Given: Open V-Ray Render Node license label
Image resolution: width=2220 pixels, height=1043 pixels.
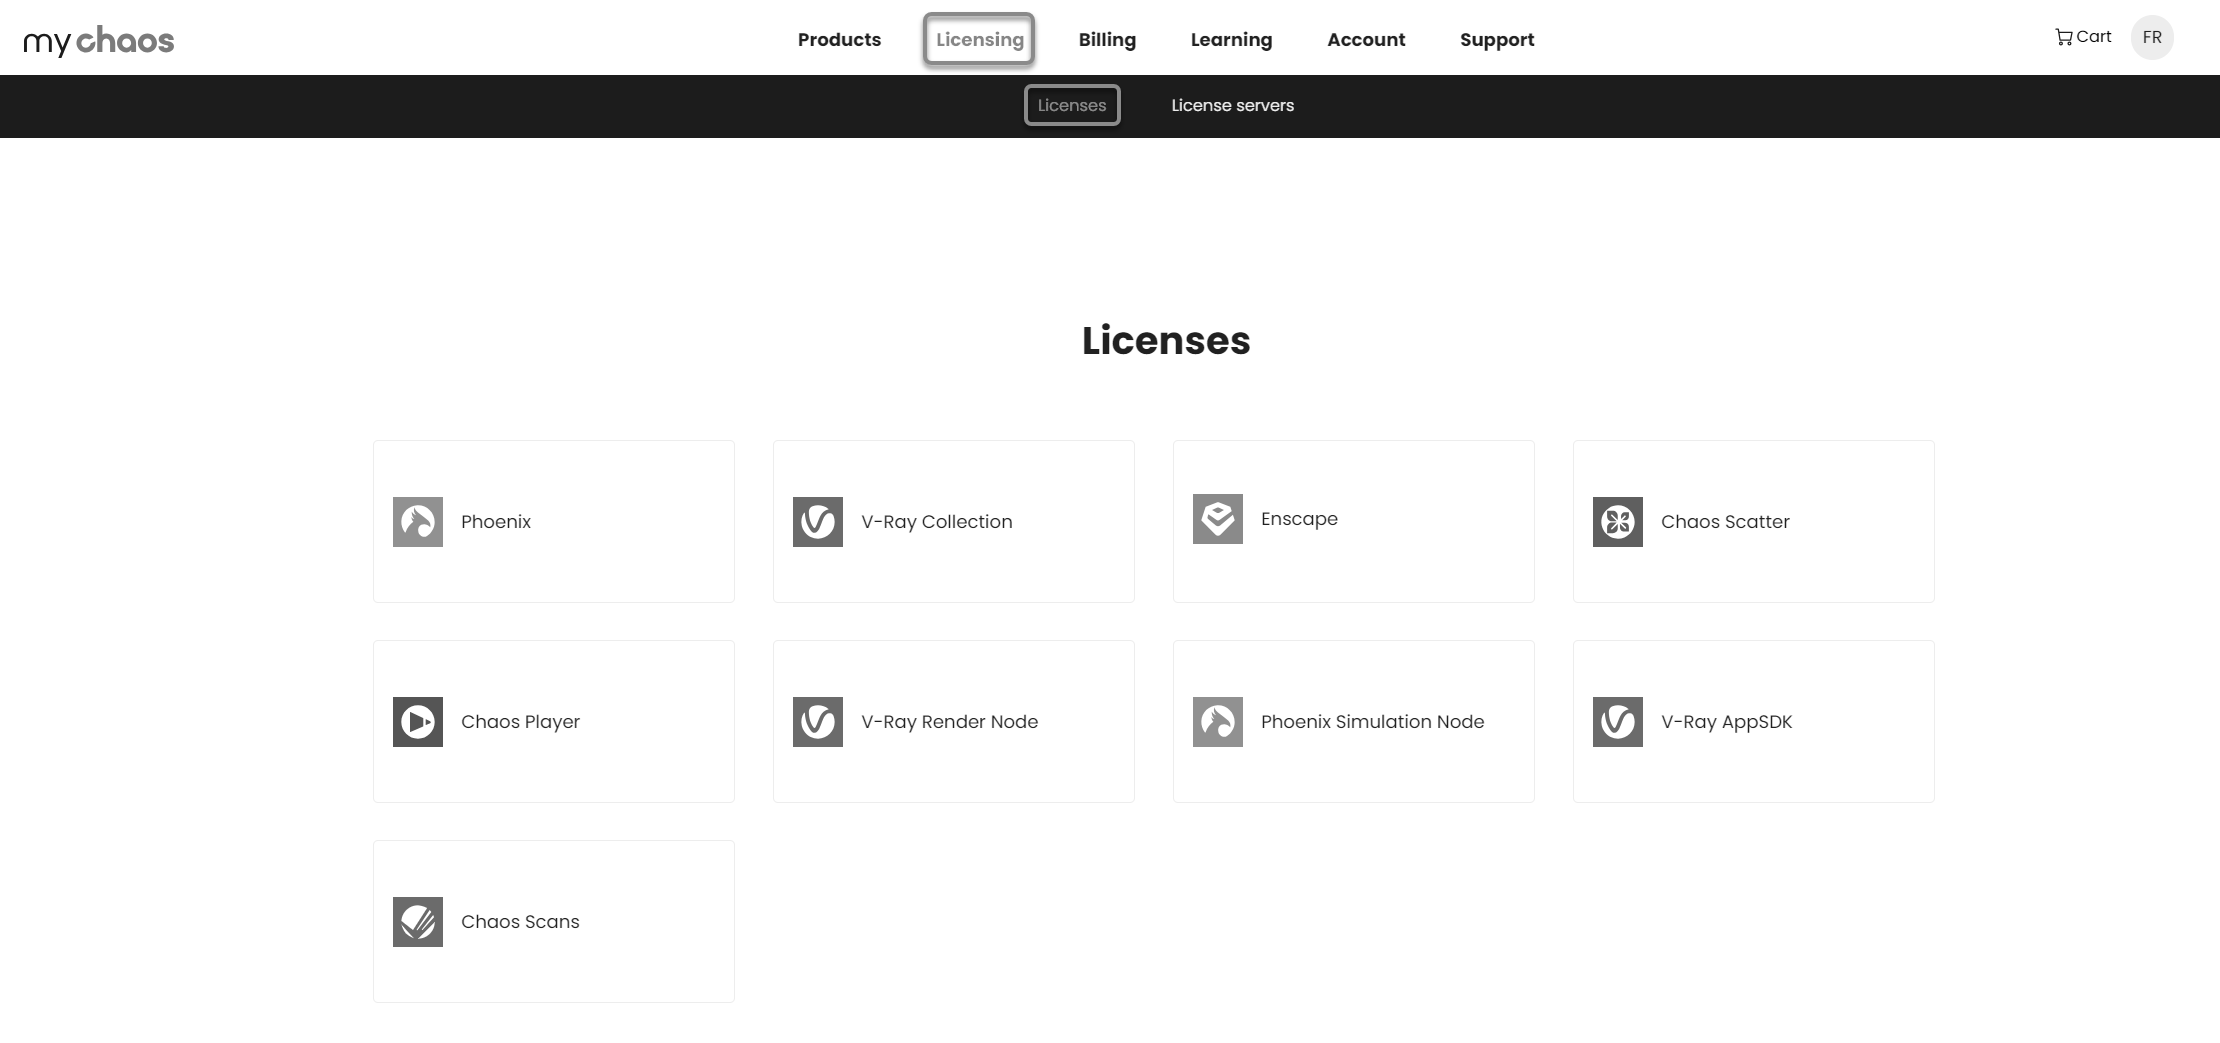Looking at the screenshot, I should pyautogui.click(x=949, y=722).
